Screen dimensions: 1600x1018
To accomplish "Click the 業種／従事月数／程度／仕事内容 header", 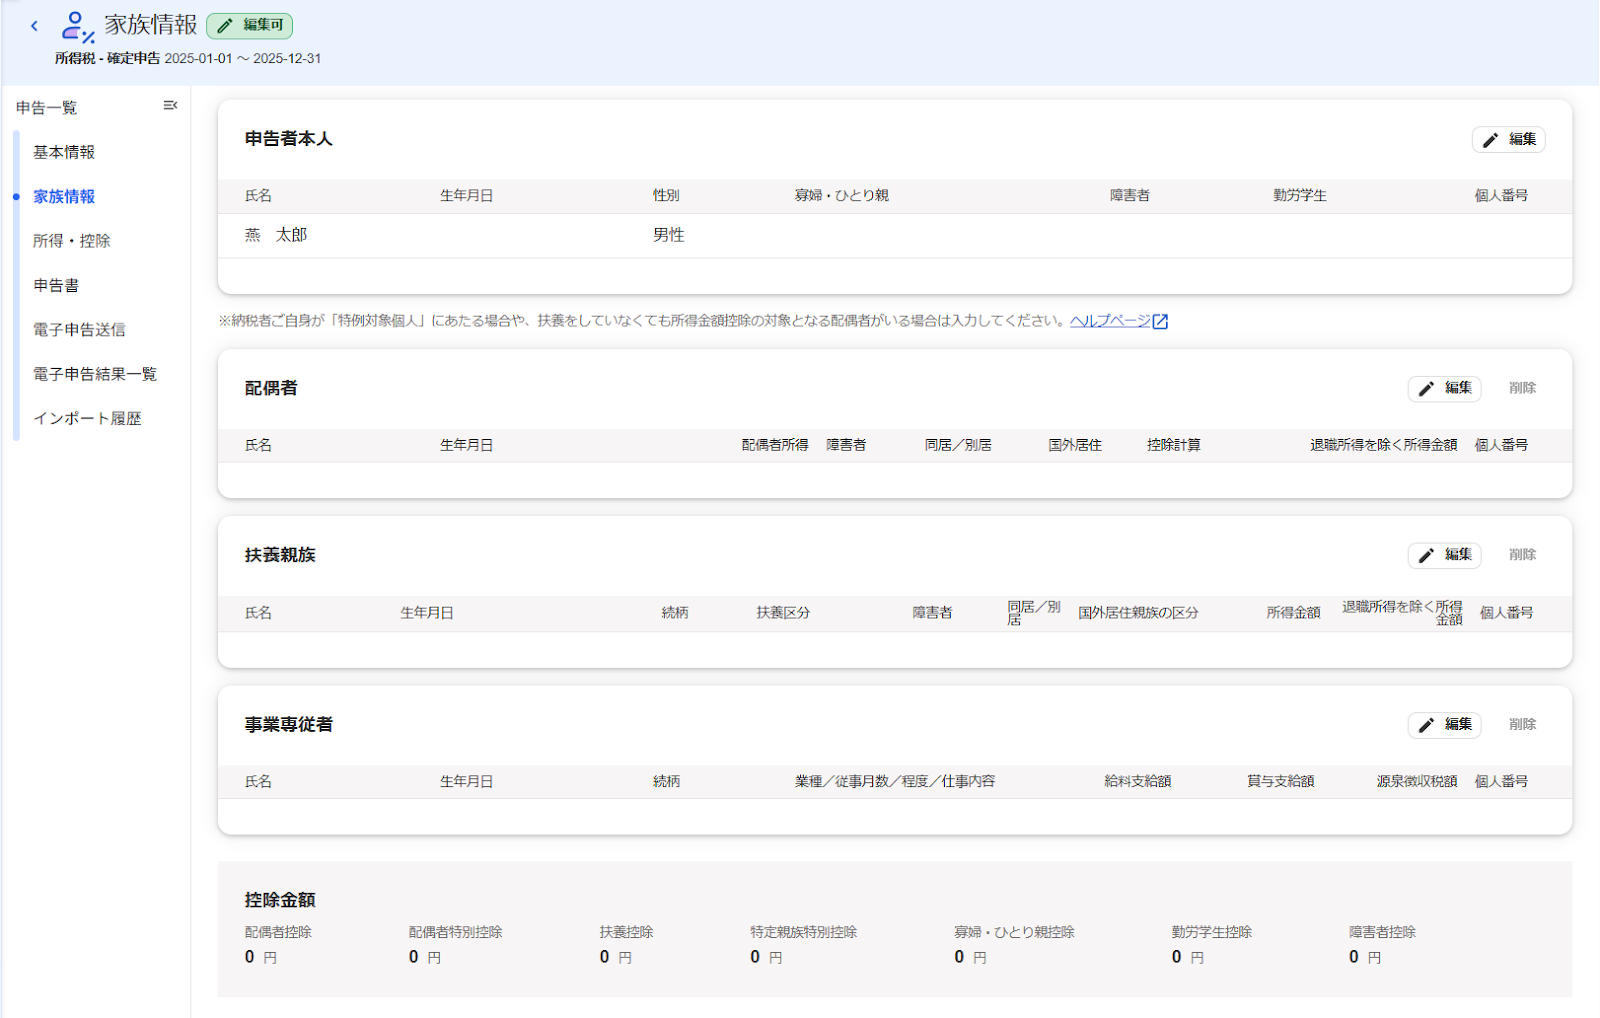I will coord(895,782).
